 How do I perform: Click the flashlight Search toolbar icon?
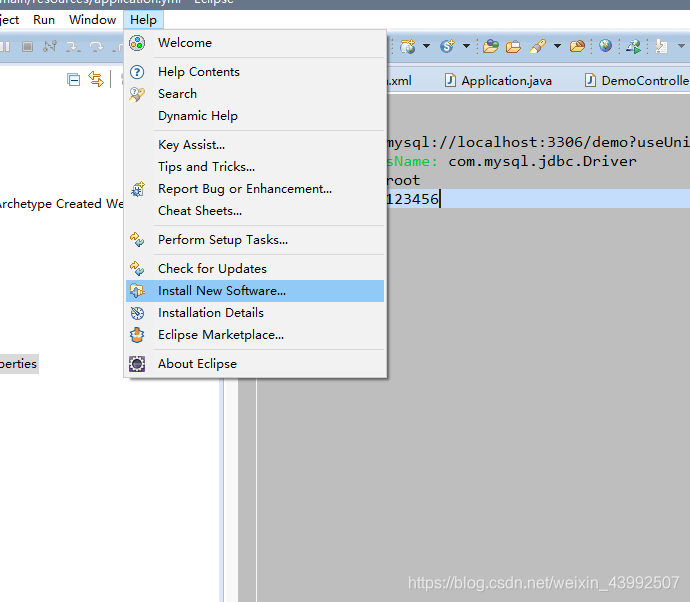(x=538, y=46)
